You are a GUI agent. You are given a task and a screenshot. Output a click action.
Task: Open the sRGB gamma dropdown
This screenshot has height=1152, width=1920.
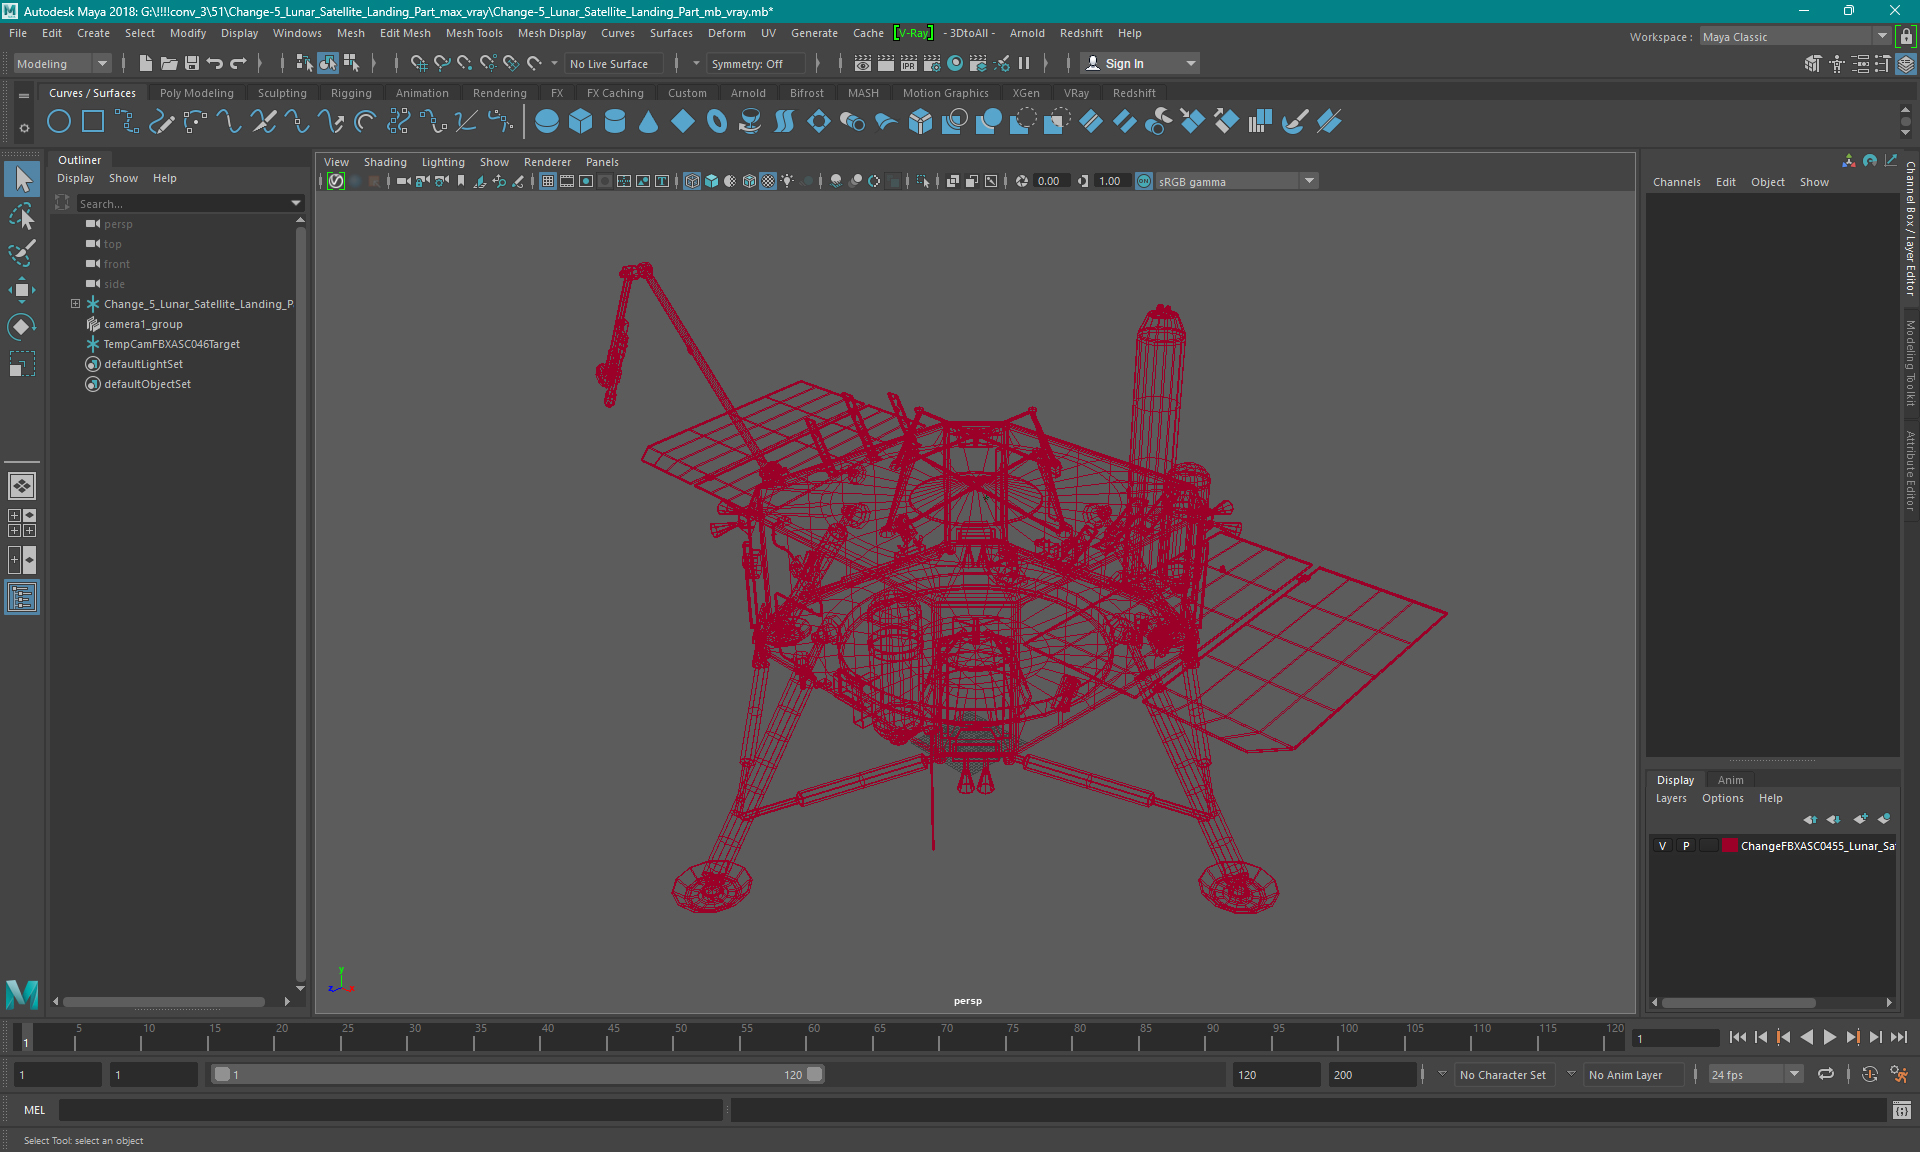tap(1237, 181)
